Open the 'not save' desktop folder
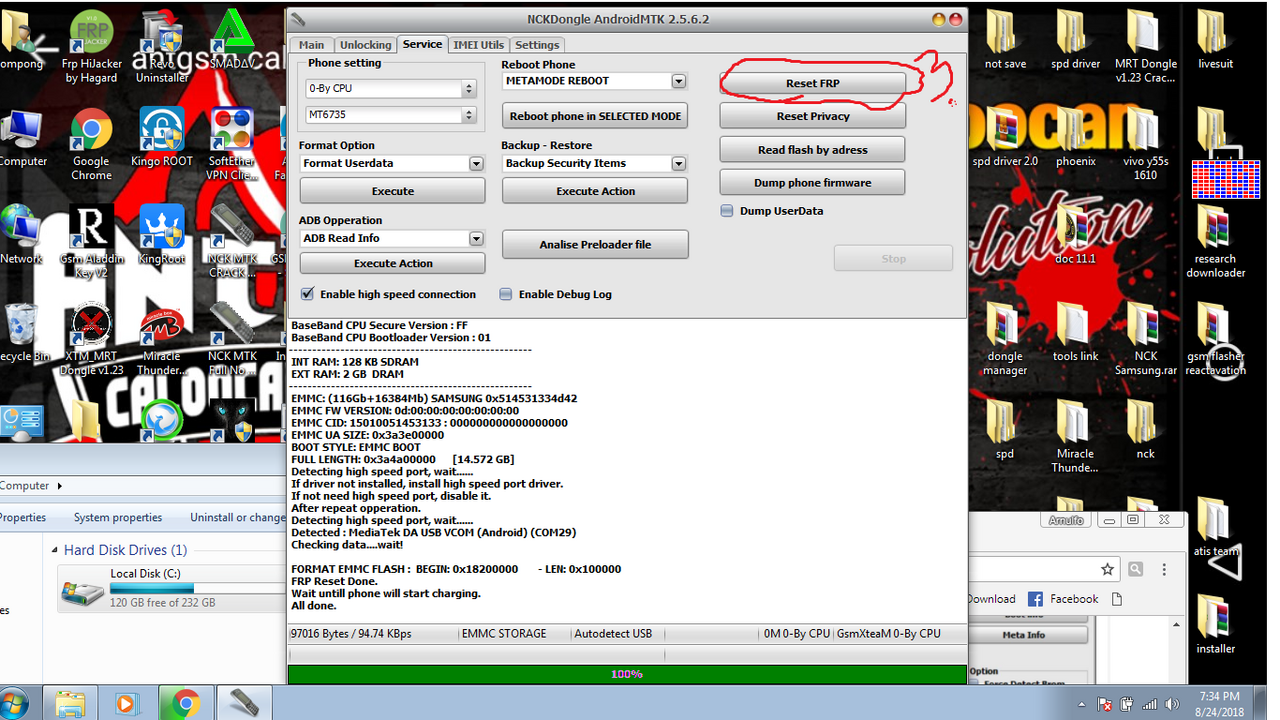This screenshot has width=1280, height=720. pyautogui.click(x=1005, y=40)
